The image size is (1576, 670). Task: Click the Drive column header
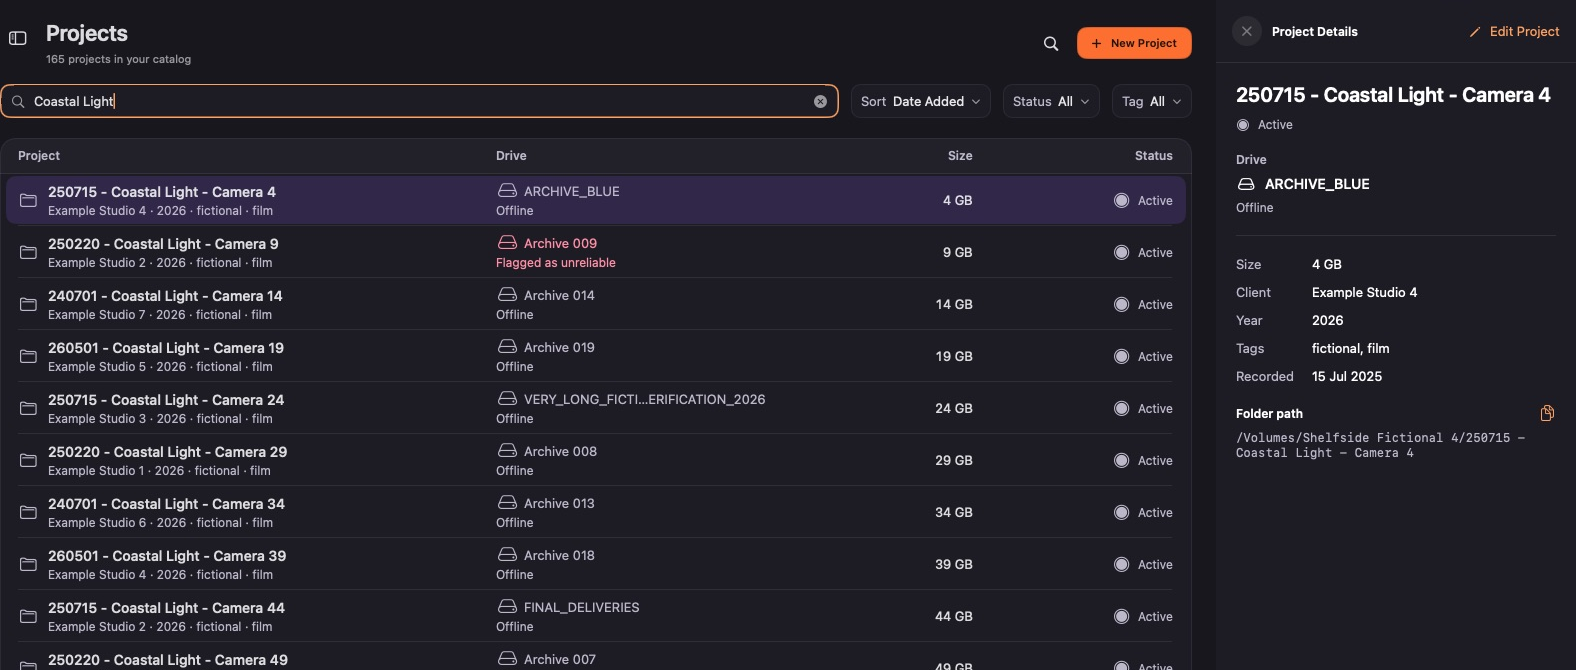[511, 156]
